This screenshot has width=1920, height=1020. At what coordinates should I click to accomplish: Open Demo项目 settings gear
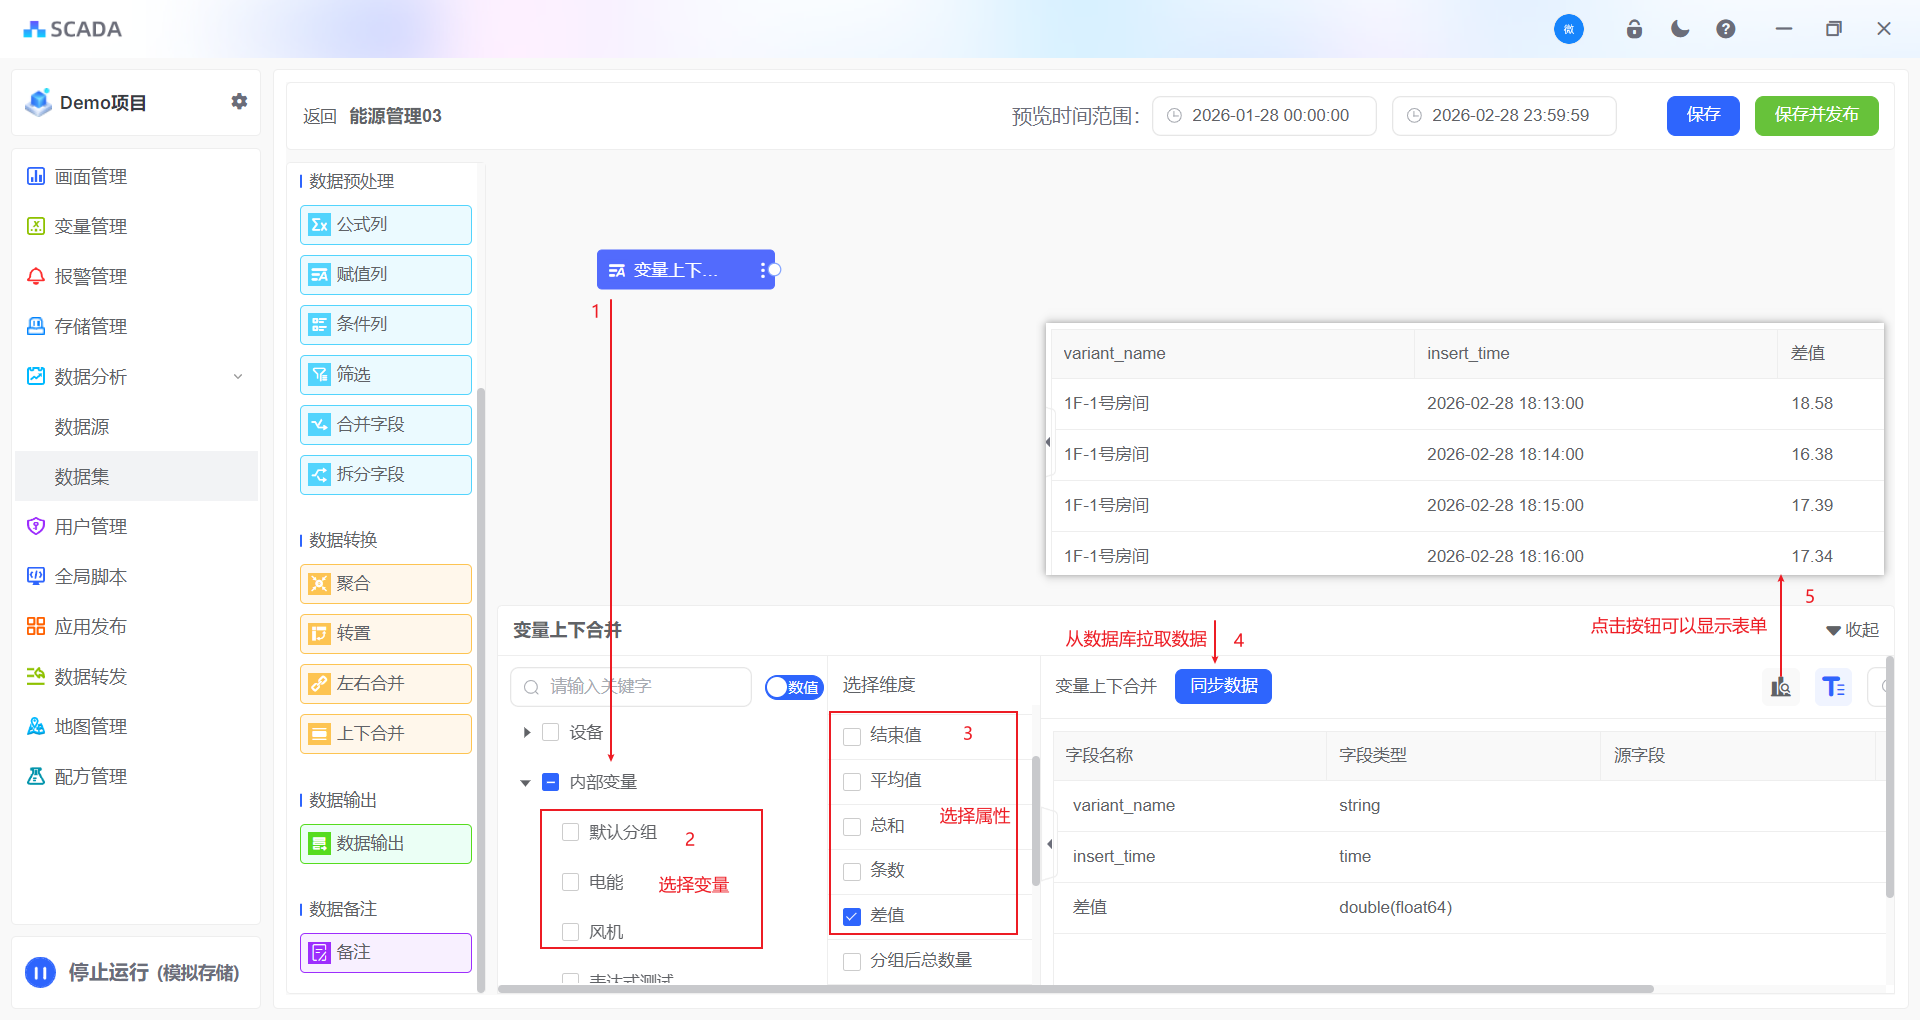tap(239, 101)
